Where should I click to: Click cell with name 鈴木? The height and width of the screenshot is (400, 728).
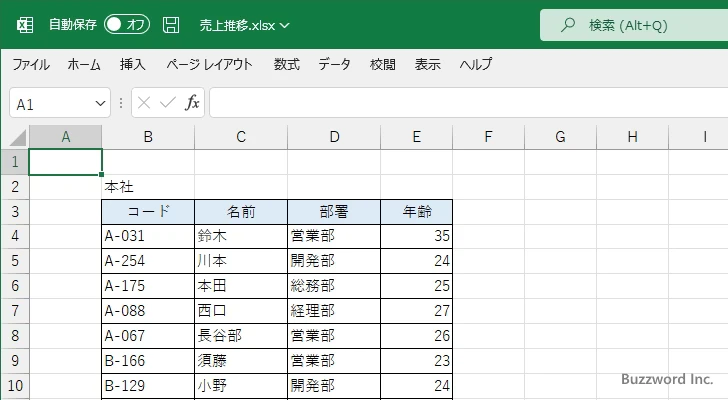pyautogui.click(x=241, y=236)
